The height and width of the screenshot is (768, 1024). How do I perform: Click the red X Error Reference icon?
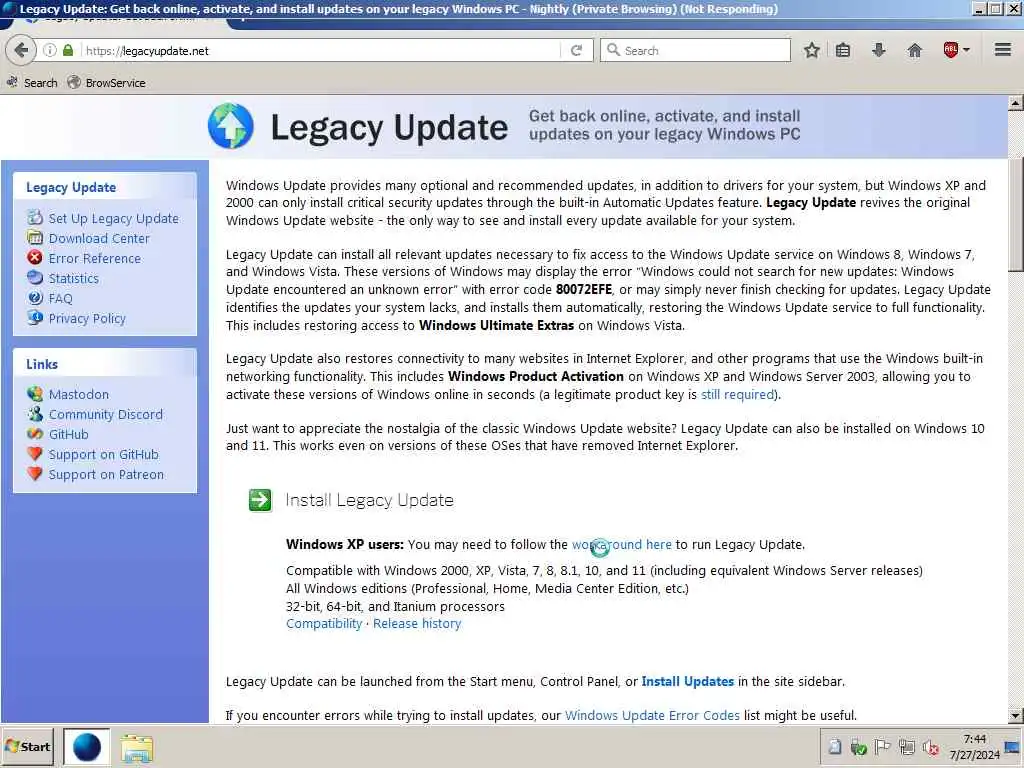[x=35, y=257]
